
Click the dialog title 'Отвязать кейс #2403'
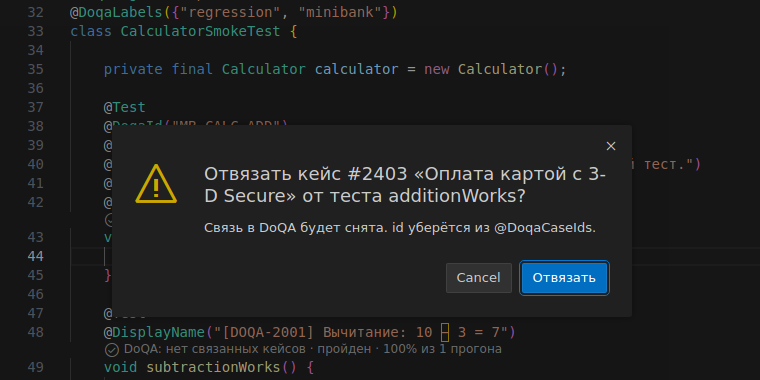pos(305,174)
